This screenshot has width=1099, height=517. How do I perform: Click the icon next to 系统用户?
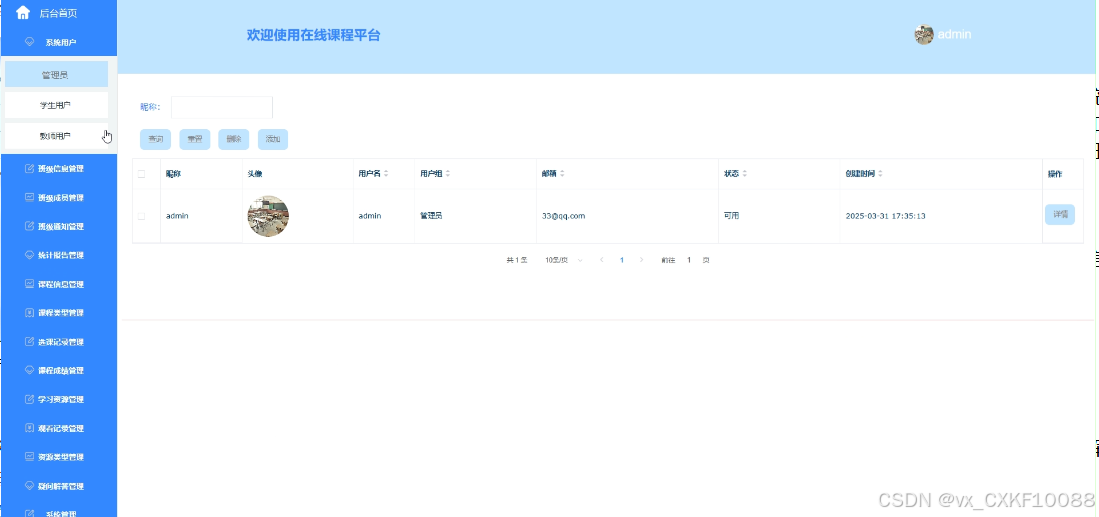click(x=29, y=42)
